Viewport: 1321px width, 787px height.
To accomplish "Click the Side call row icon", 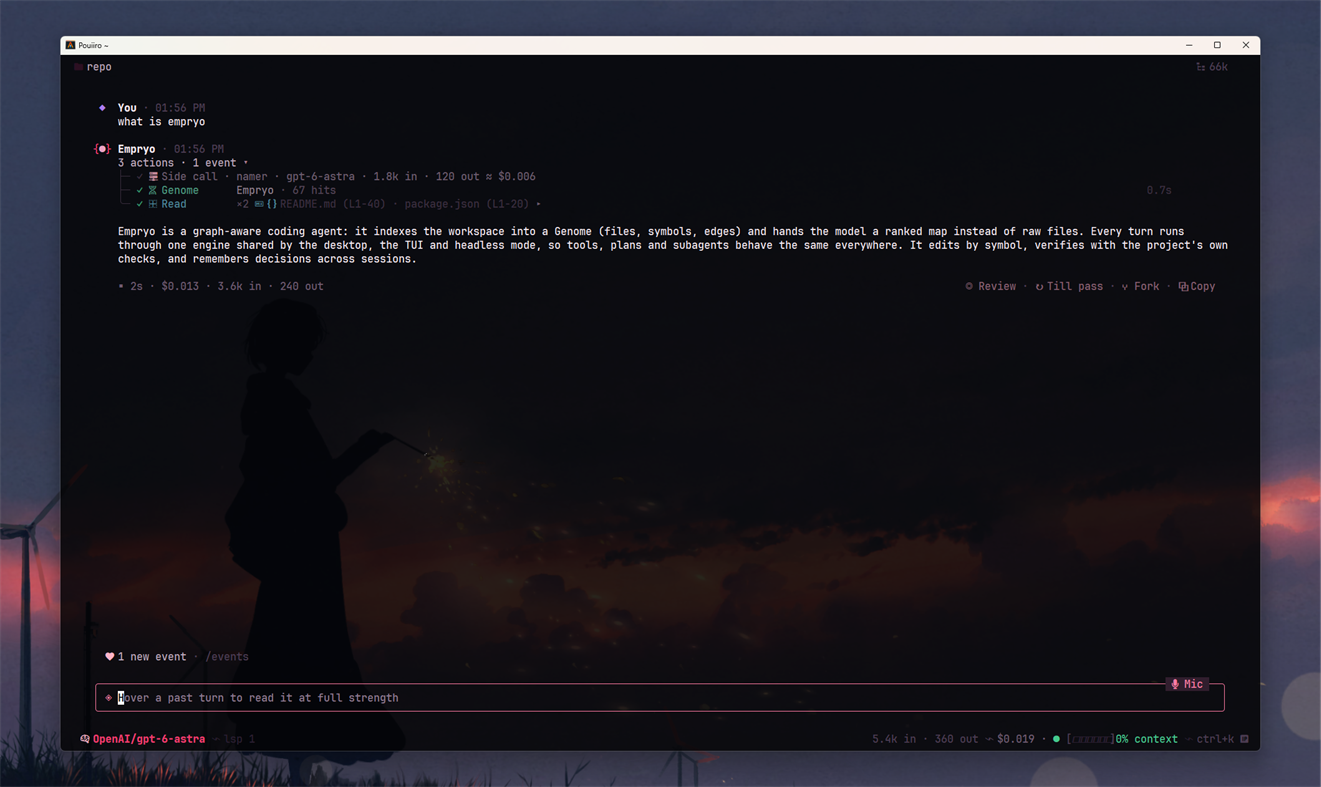I will tap(153, 176).
